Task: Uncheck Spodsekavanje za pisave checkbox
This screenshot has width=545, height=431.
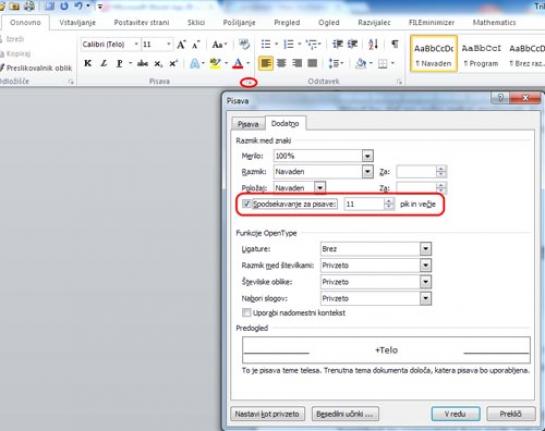Action: [x=246, y=204]
